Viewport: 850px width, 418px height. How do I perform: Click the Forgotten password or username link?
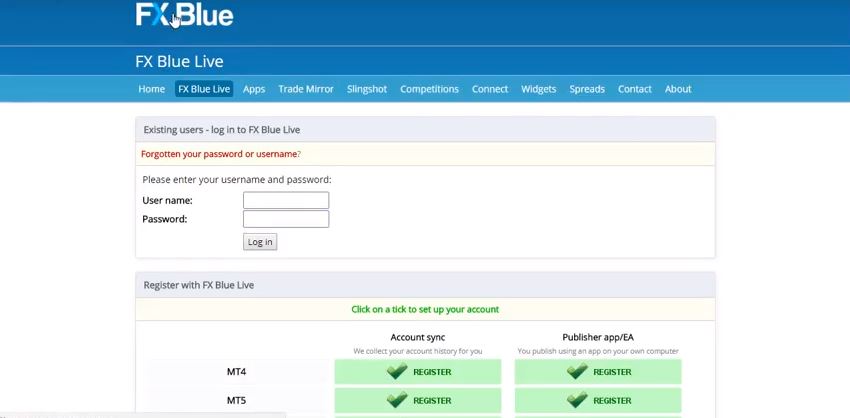coord(219,154)
